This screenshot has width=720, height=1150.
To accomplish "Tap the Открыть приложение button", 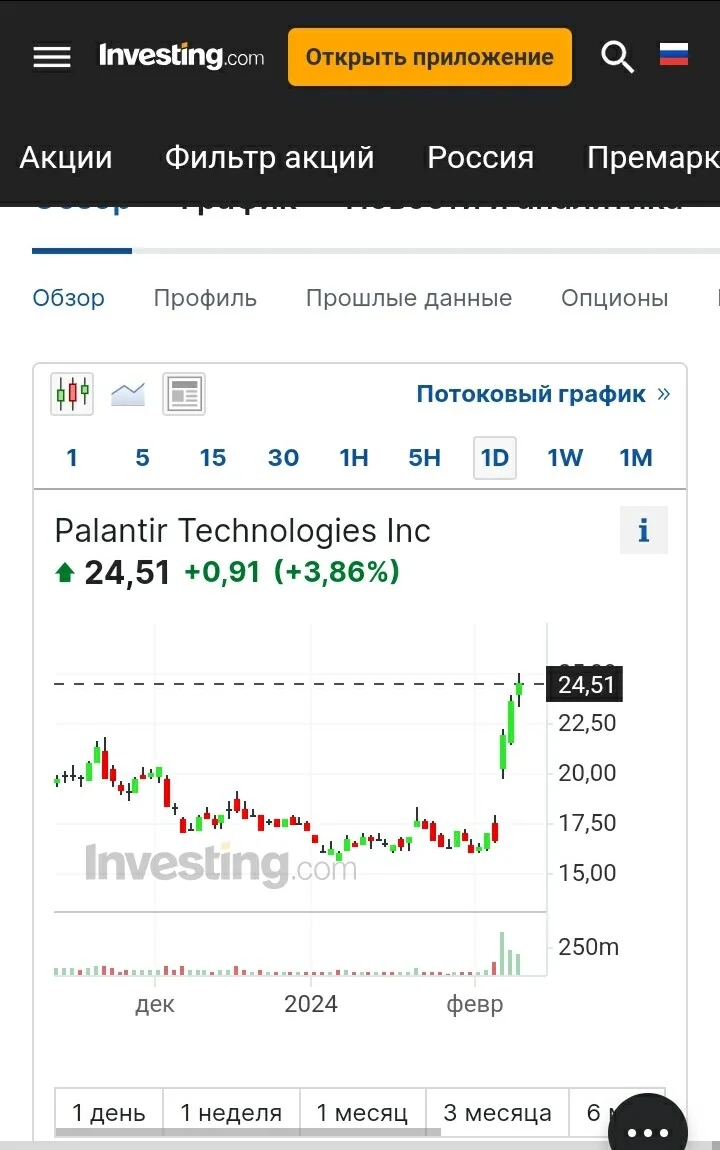I will pyautogui.click(x=430, y=57).
